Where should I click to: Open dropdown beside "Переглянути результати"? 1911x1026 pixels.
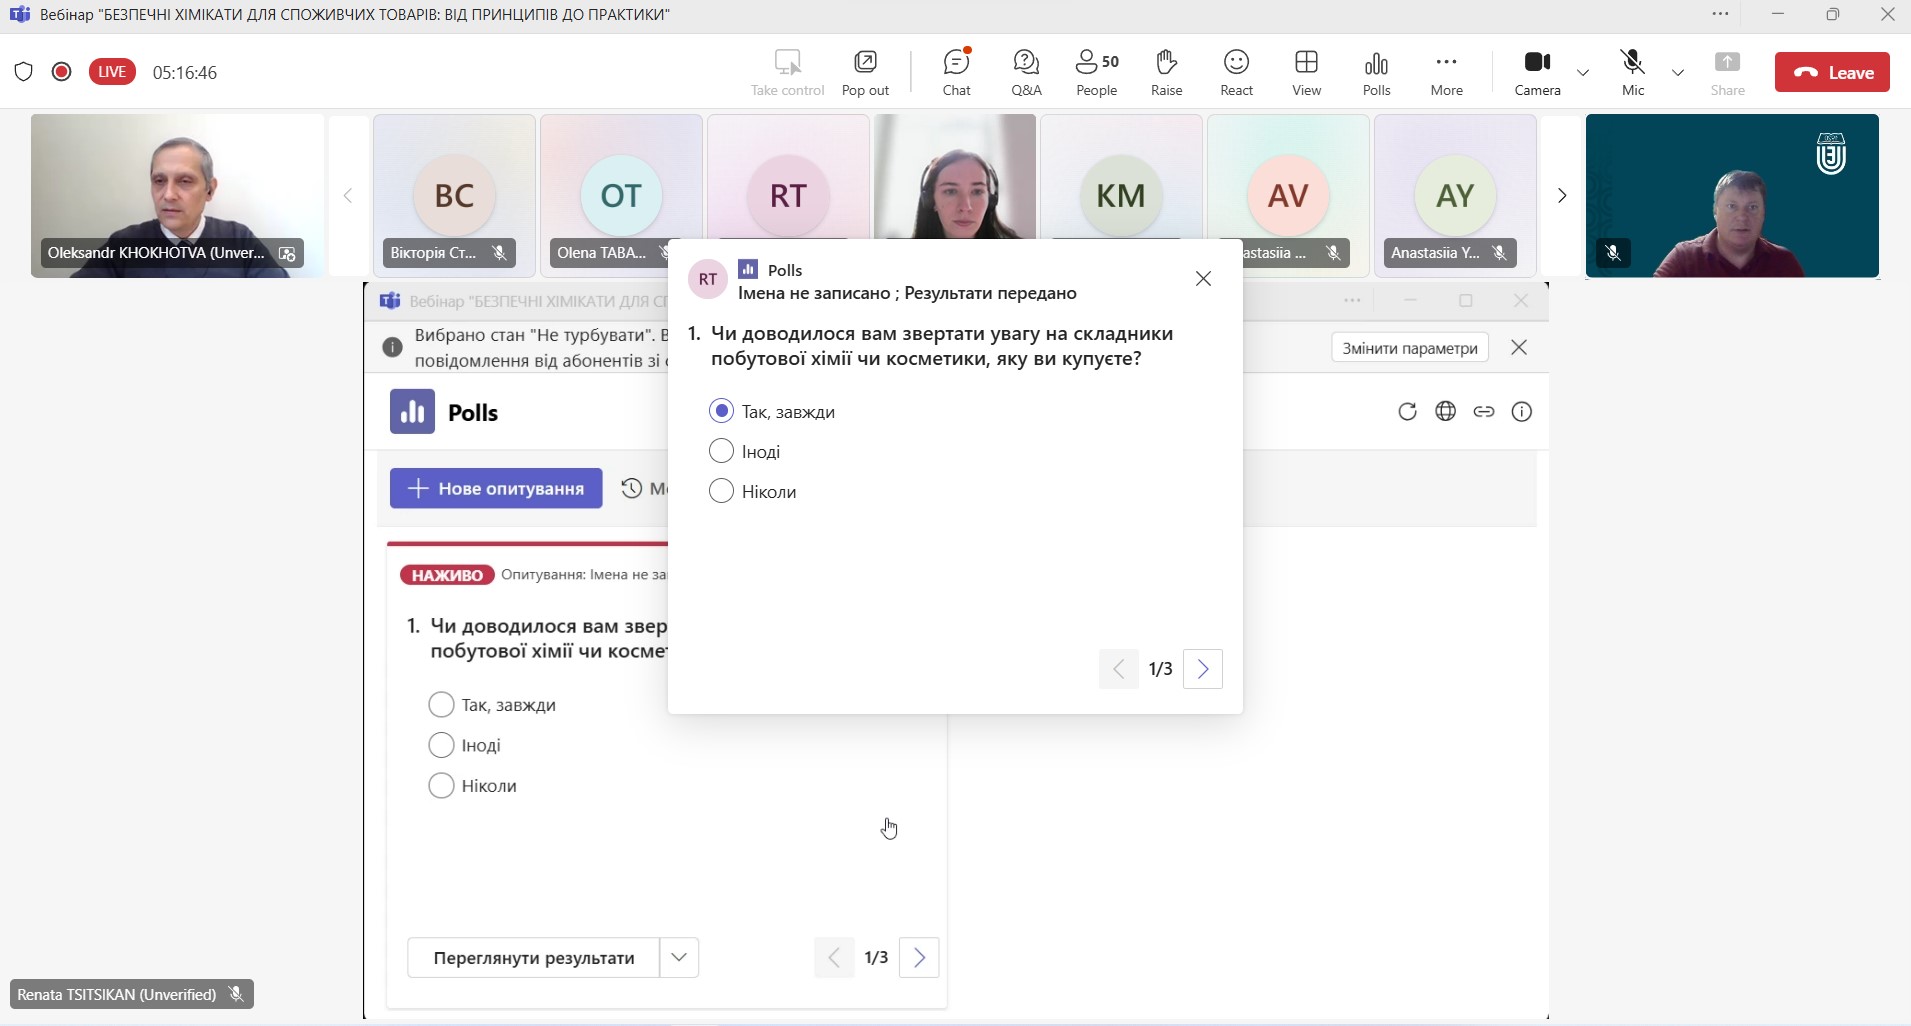tap(679, 957)
